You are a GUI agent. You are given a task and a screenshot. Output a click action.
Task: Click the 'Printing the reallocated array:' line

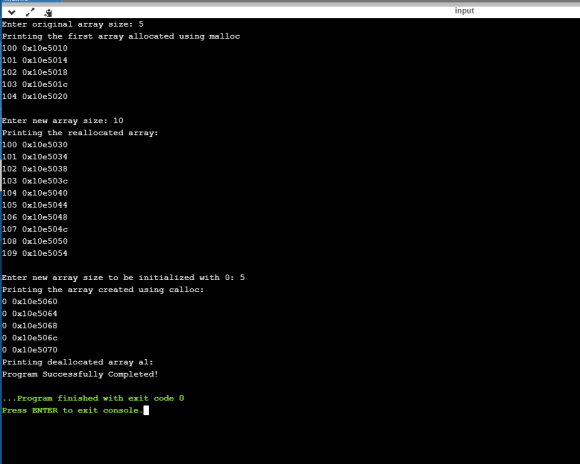pyautogui.click(x=80, y=133)
